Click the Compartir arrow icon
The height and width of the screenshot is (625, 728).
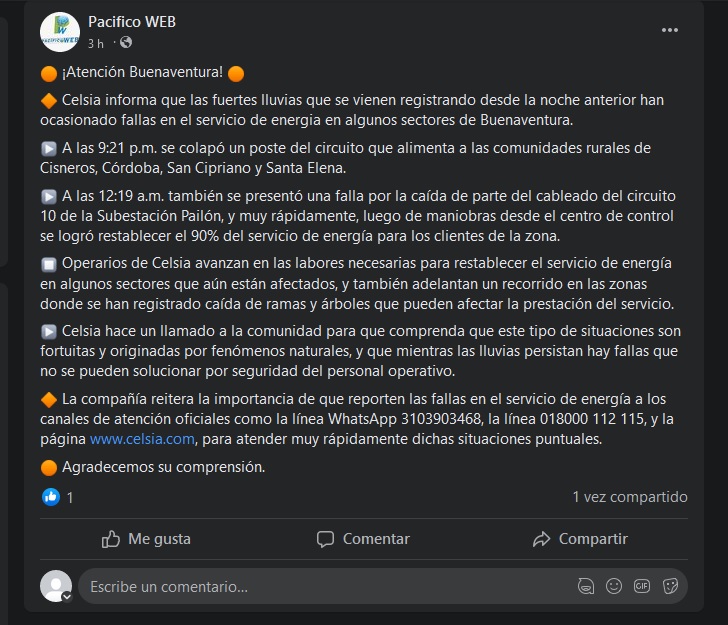[541, 539]
